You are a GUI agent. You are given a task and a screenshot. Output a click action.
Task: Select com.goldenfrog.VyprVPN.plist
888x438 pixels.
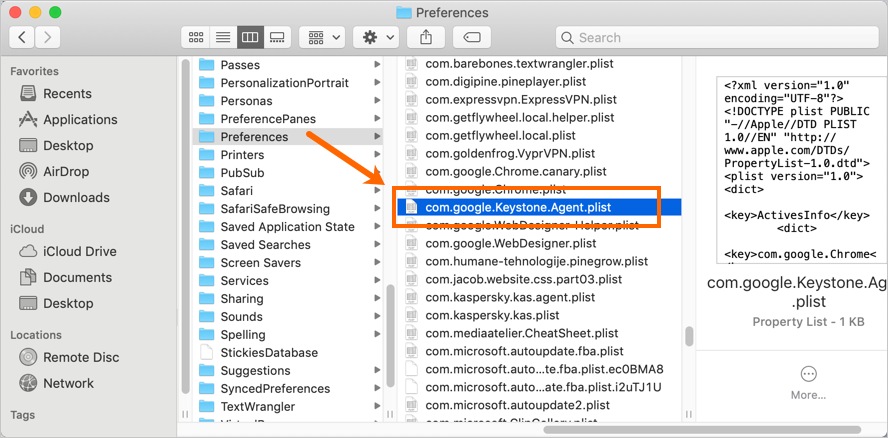(539, 154)
